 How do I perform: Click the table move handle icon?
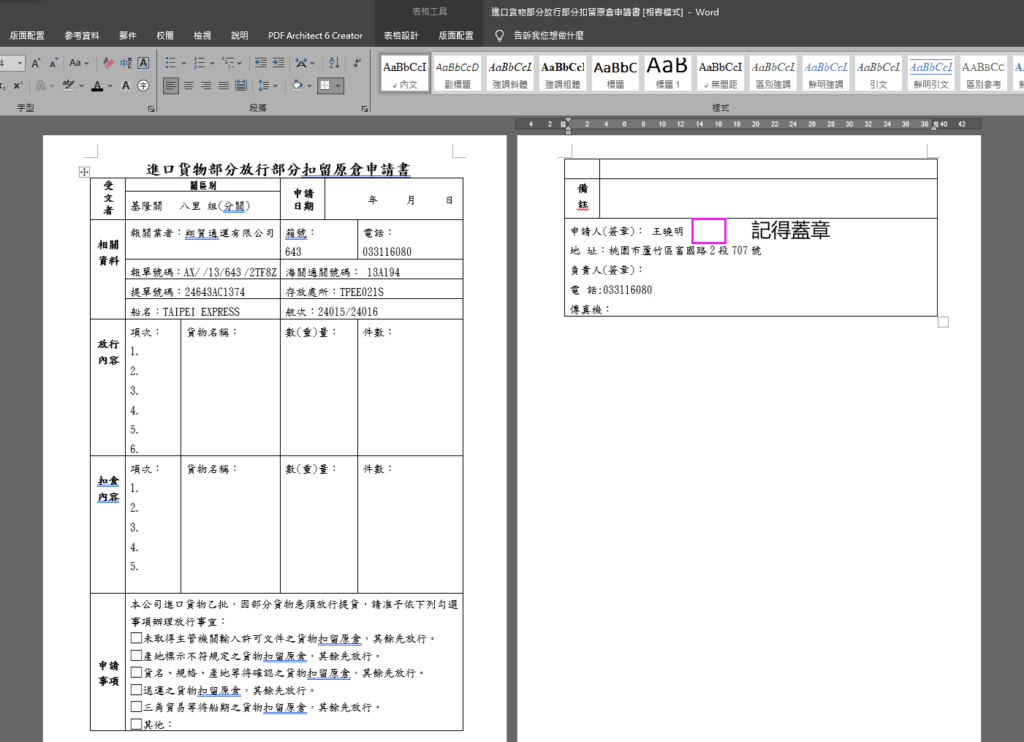83,173
